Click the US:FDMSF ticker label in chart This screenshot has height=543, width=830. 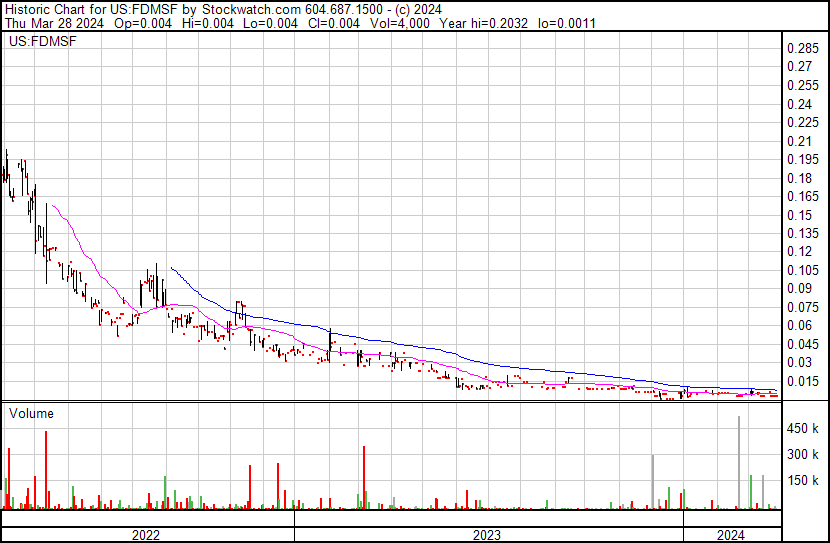coord(40,43)
